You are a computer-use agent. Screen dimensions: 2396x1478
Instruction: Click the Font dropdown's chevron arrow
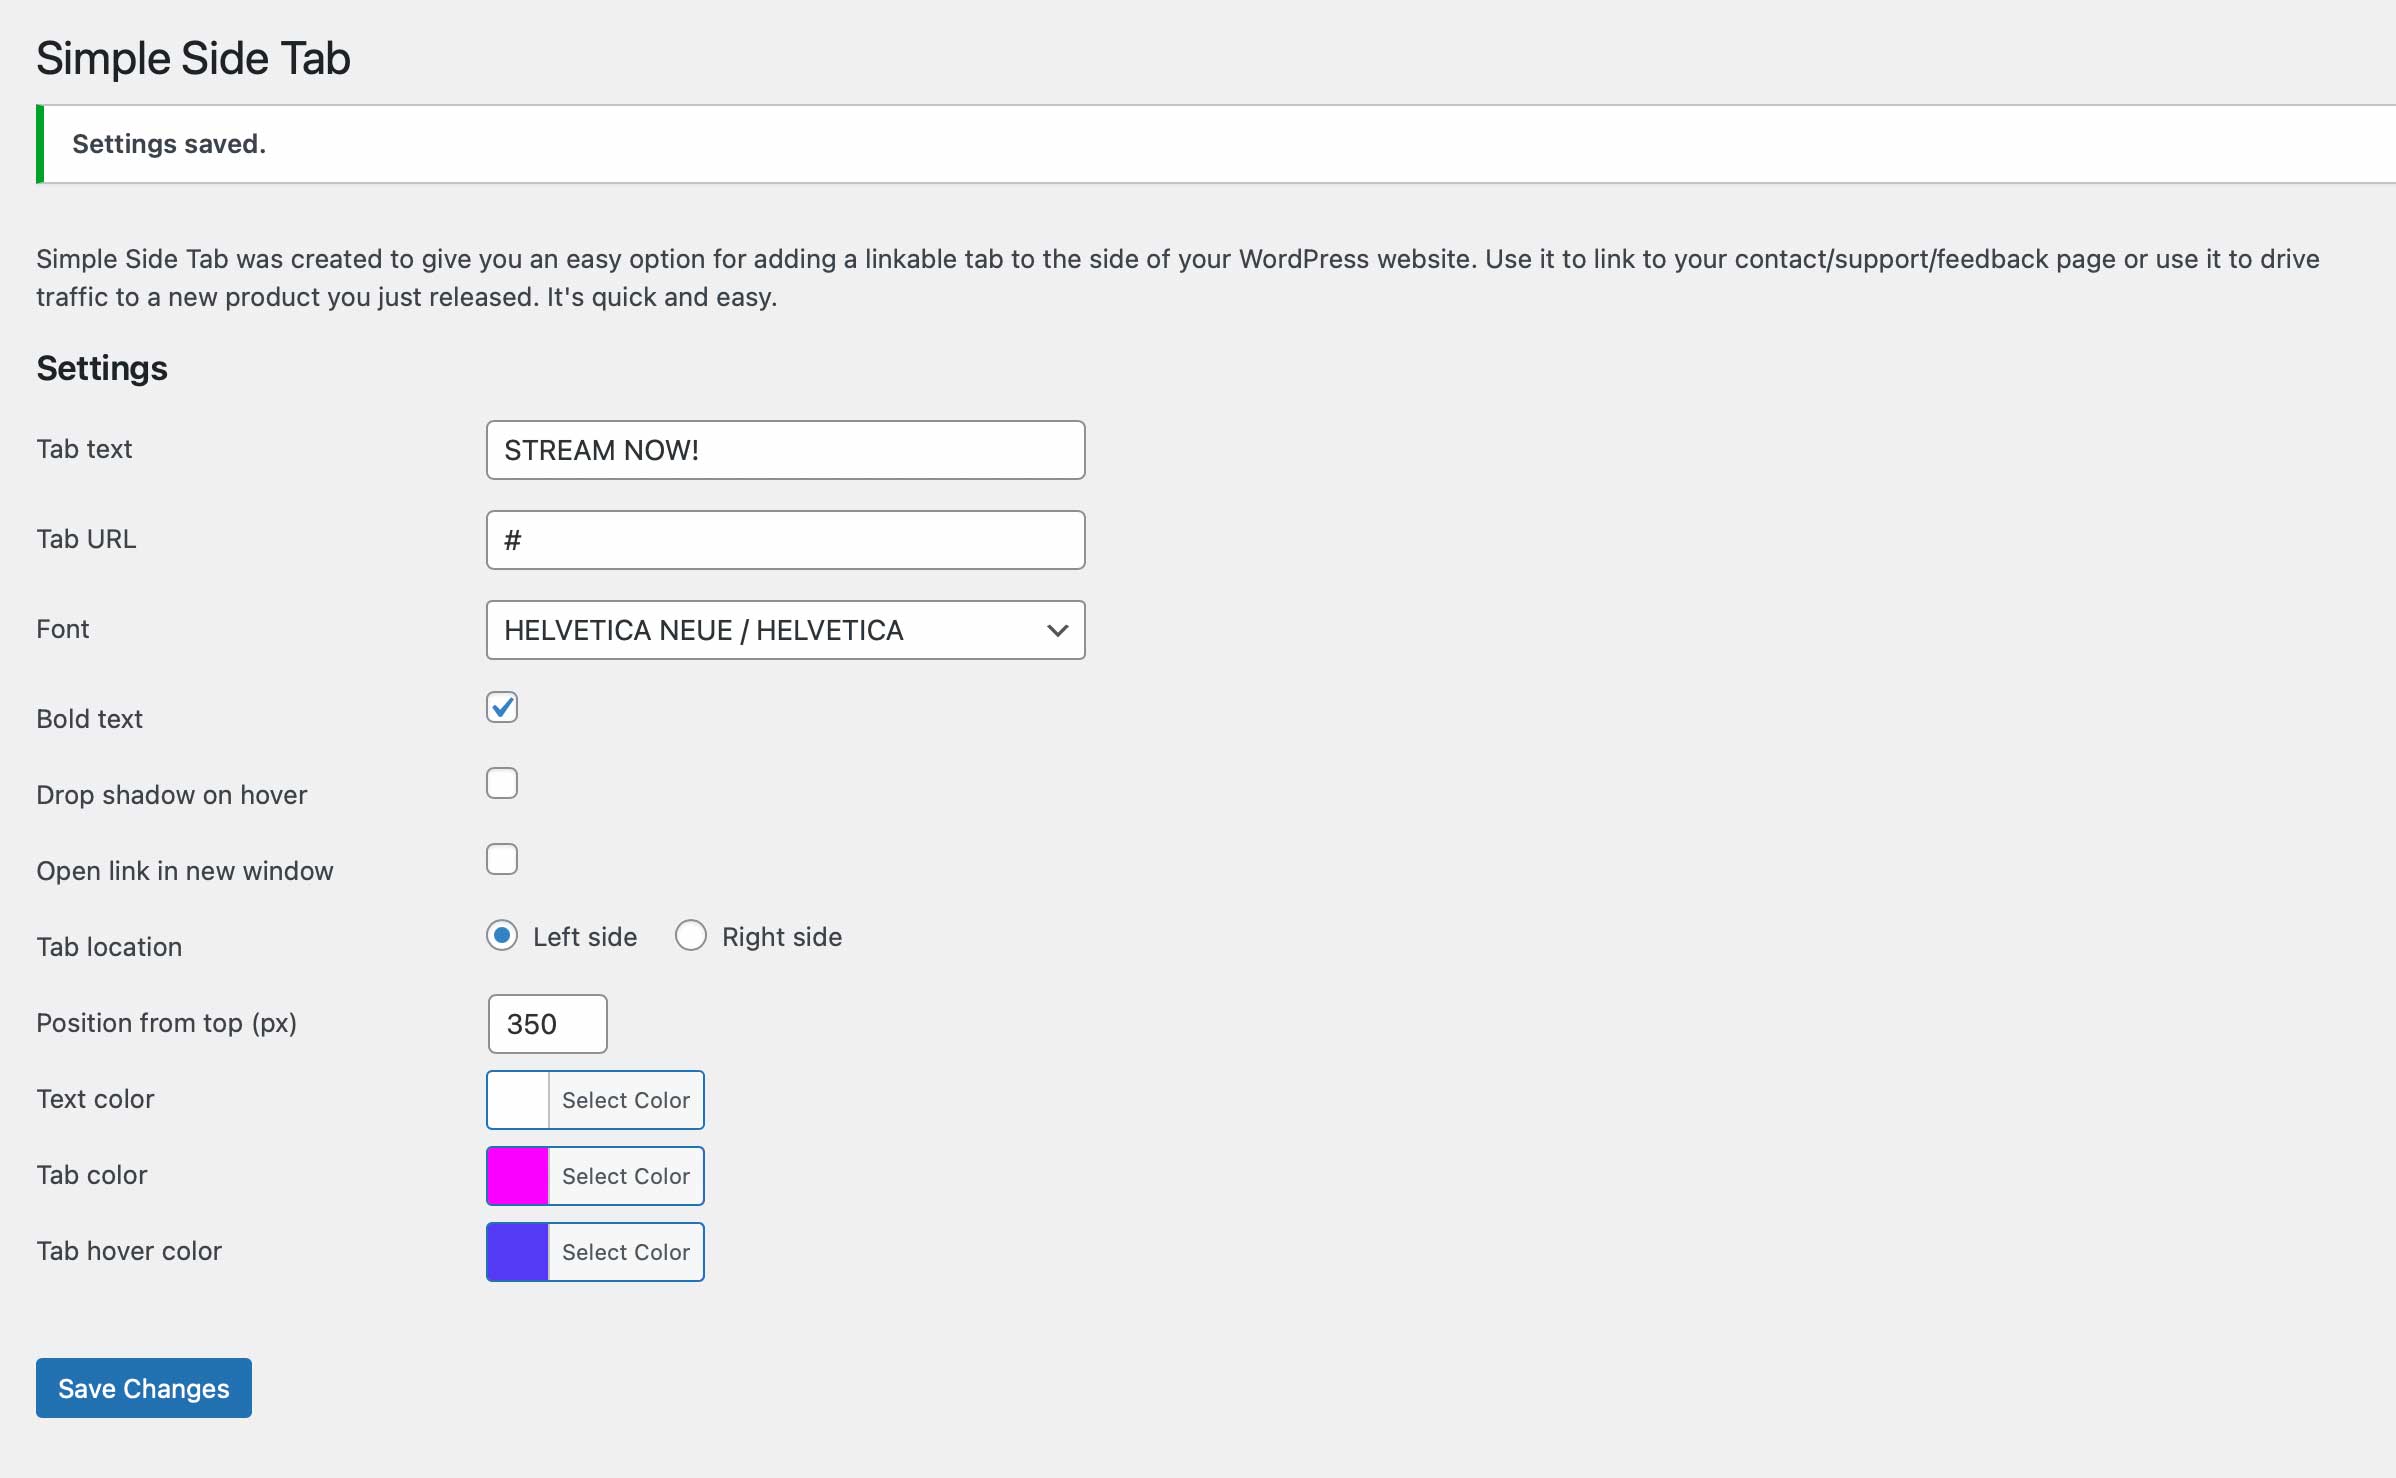(x=1057, y=630)
